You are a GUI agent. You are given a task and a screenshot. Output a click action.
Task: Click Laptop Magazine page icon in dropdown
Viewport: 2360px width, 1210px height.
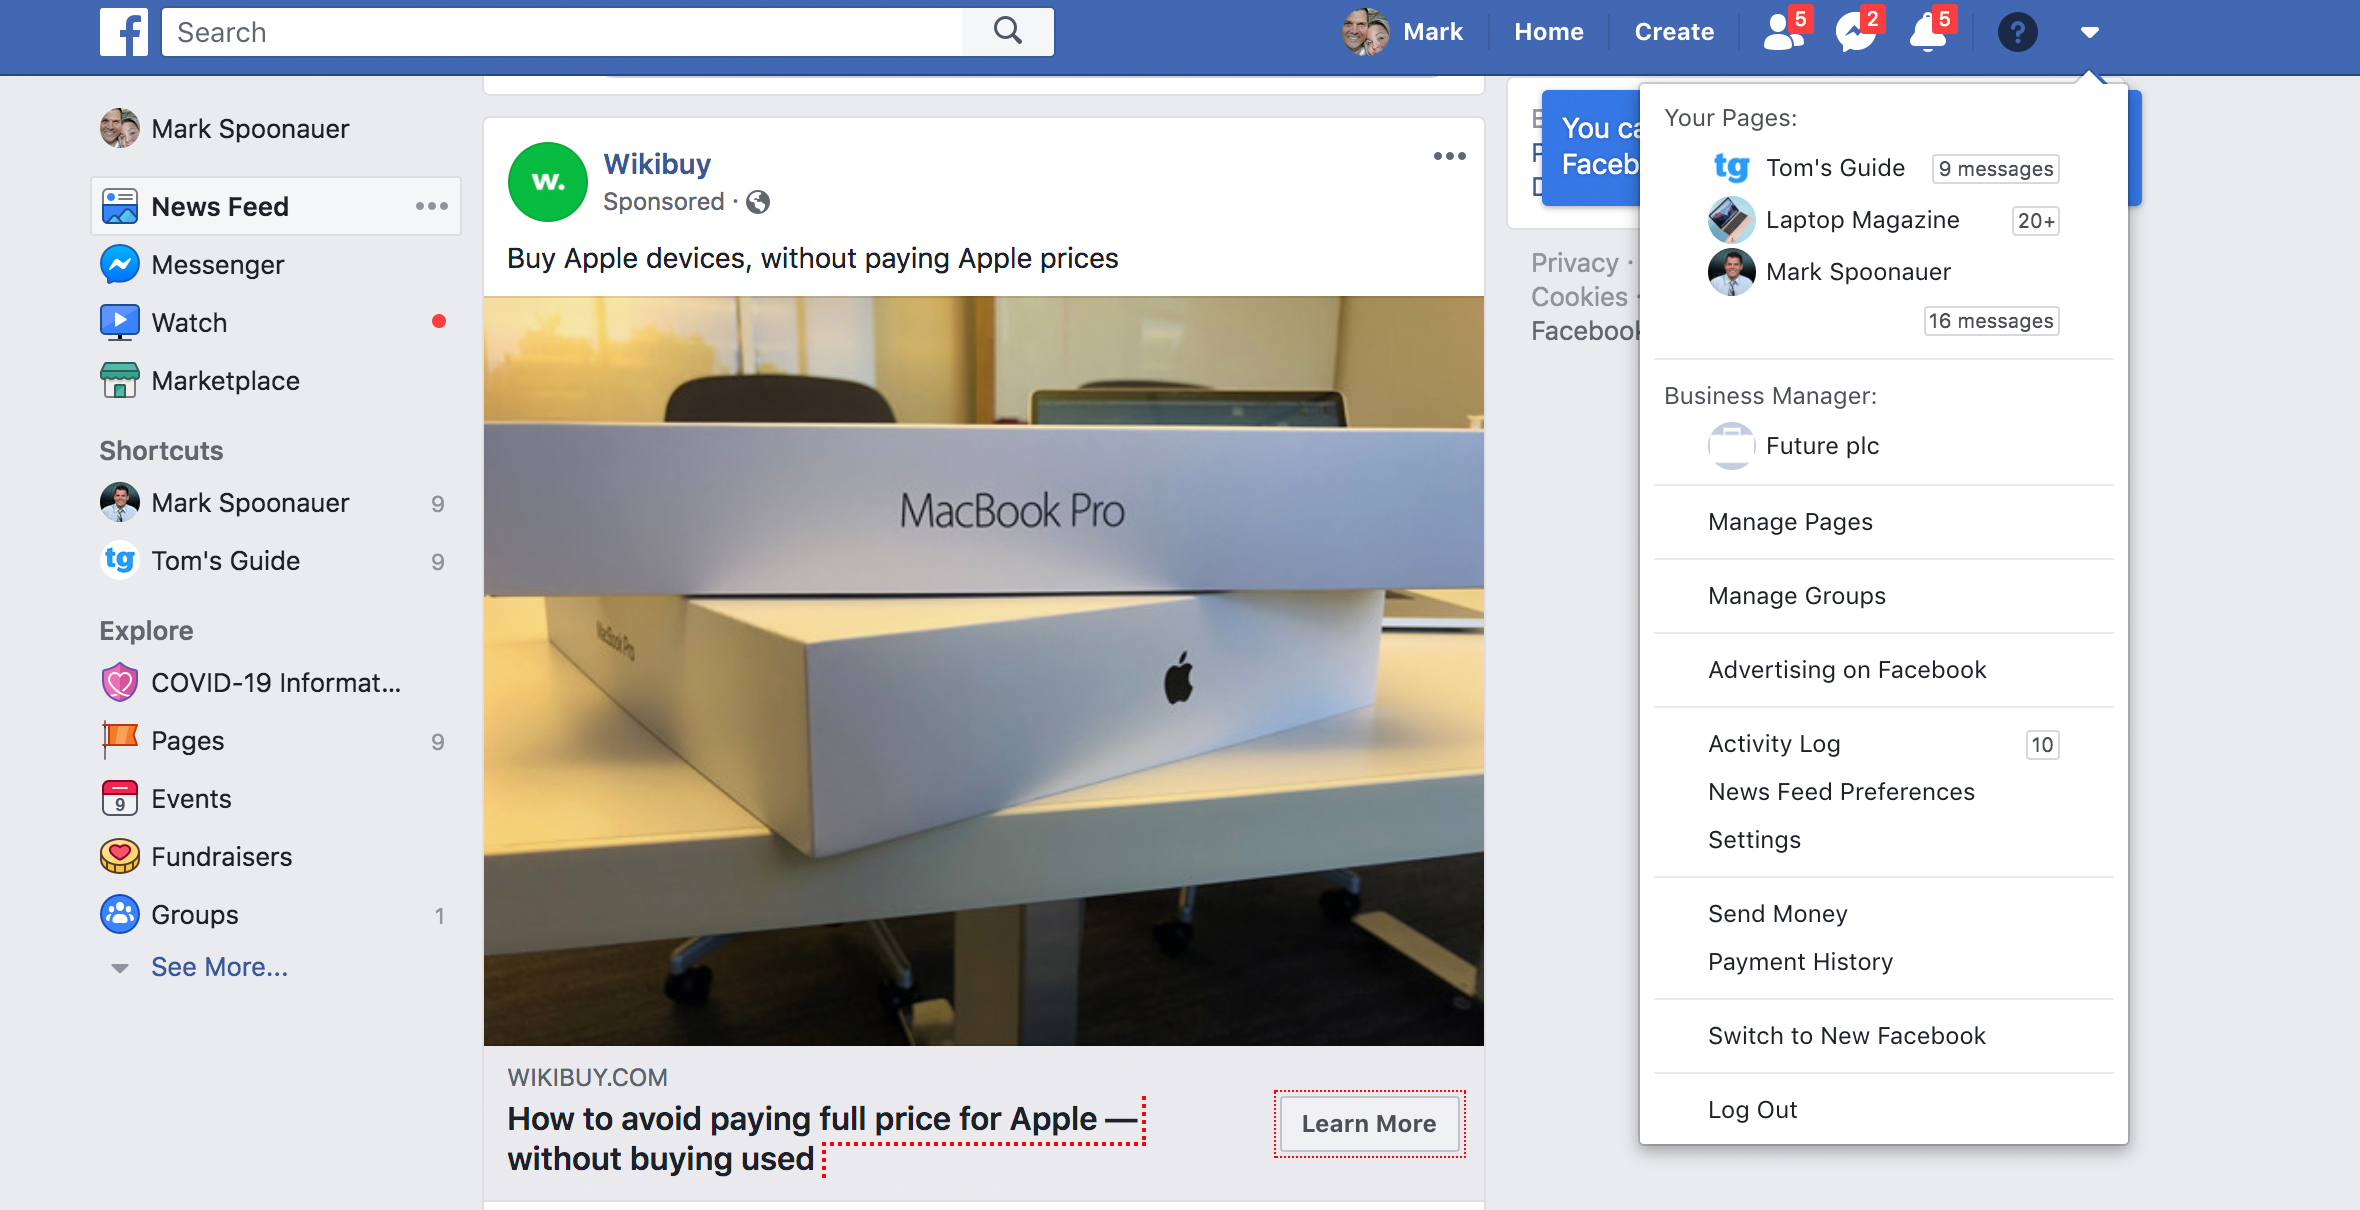(x=1731, y=220)
